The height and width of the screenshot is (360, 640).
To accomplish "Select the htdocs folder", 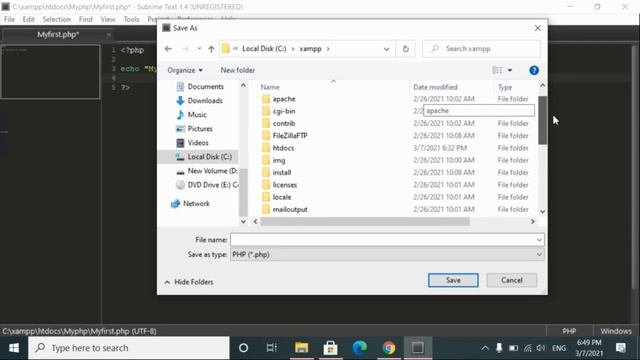I will [283, 148].
